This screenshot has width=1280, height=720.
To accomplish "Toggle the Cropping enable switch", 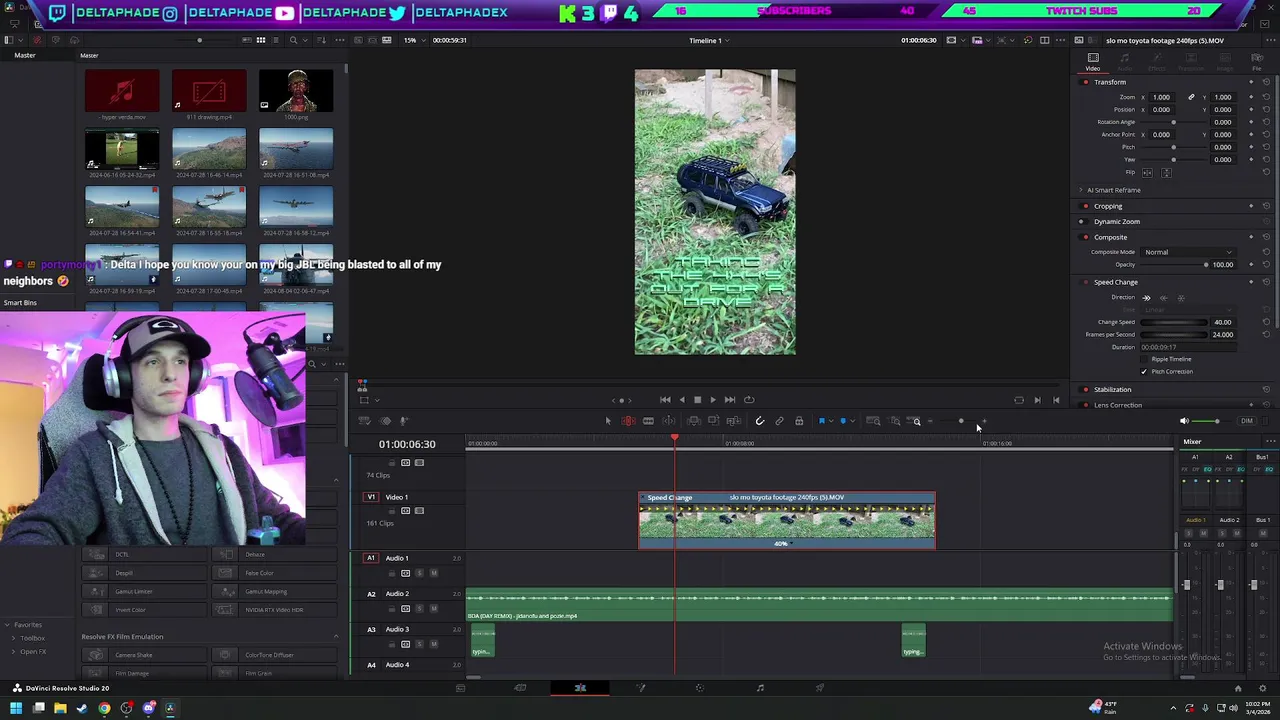I will [x=1085, y=206].
